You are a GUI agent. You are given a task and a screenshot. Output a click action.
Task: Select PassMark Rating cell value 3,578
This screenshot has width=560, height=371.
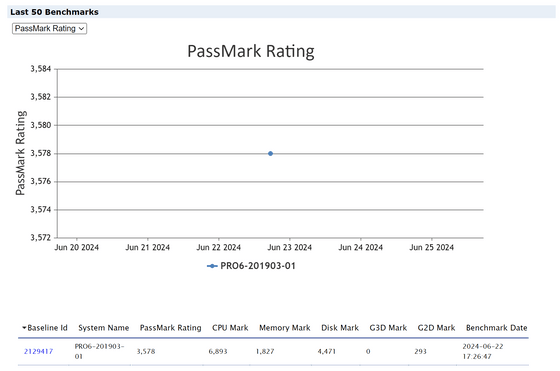(x=146, y=351)
